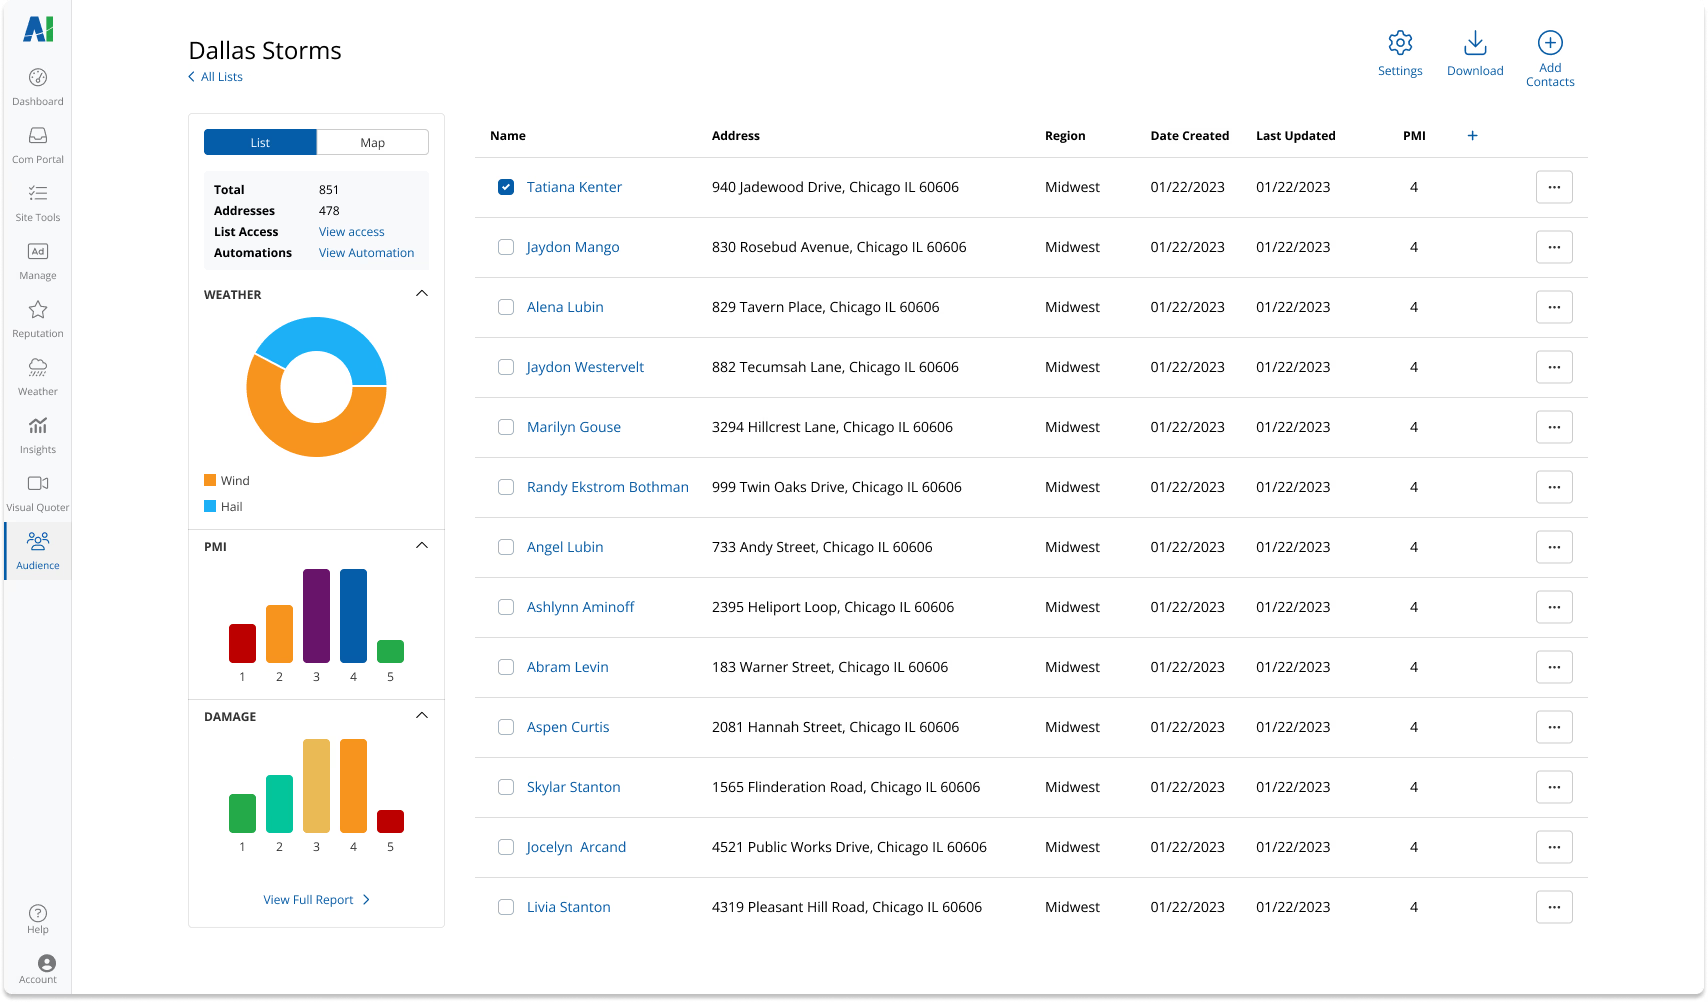Click the View Automation link
This screenshot has width=1708, height=1002.
366,253
